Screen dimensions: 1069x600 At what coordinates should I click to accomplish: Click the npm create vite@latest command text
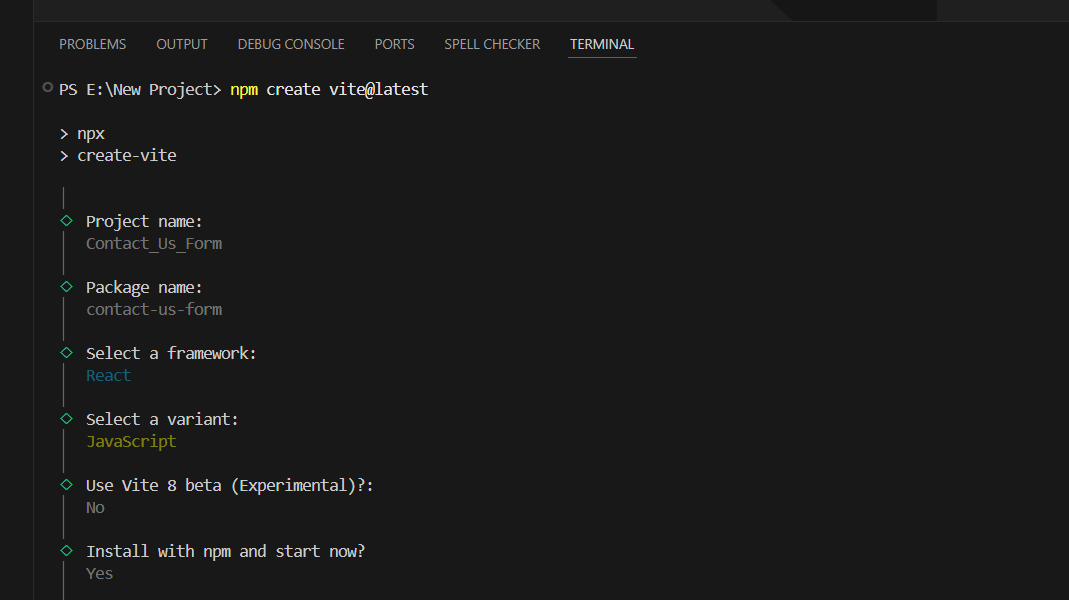(x=329, y=90)
